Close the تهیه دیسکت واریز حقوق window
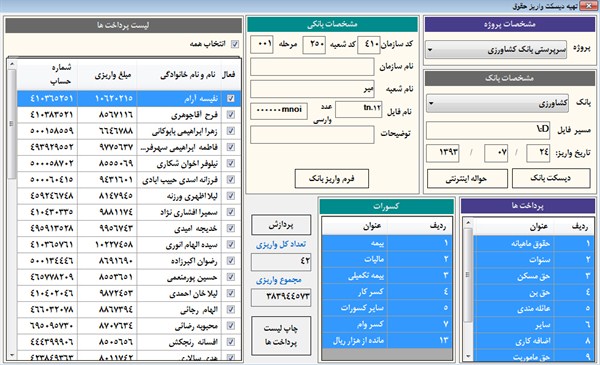 pos(588,6)
